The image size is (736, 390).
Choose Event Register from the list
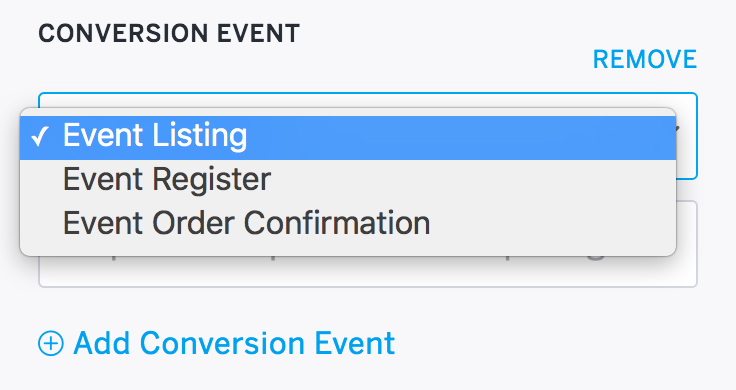348,179
